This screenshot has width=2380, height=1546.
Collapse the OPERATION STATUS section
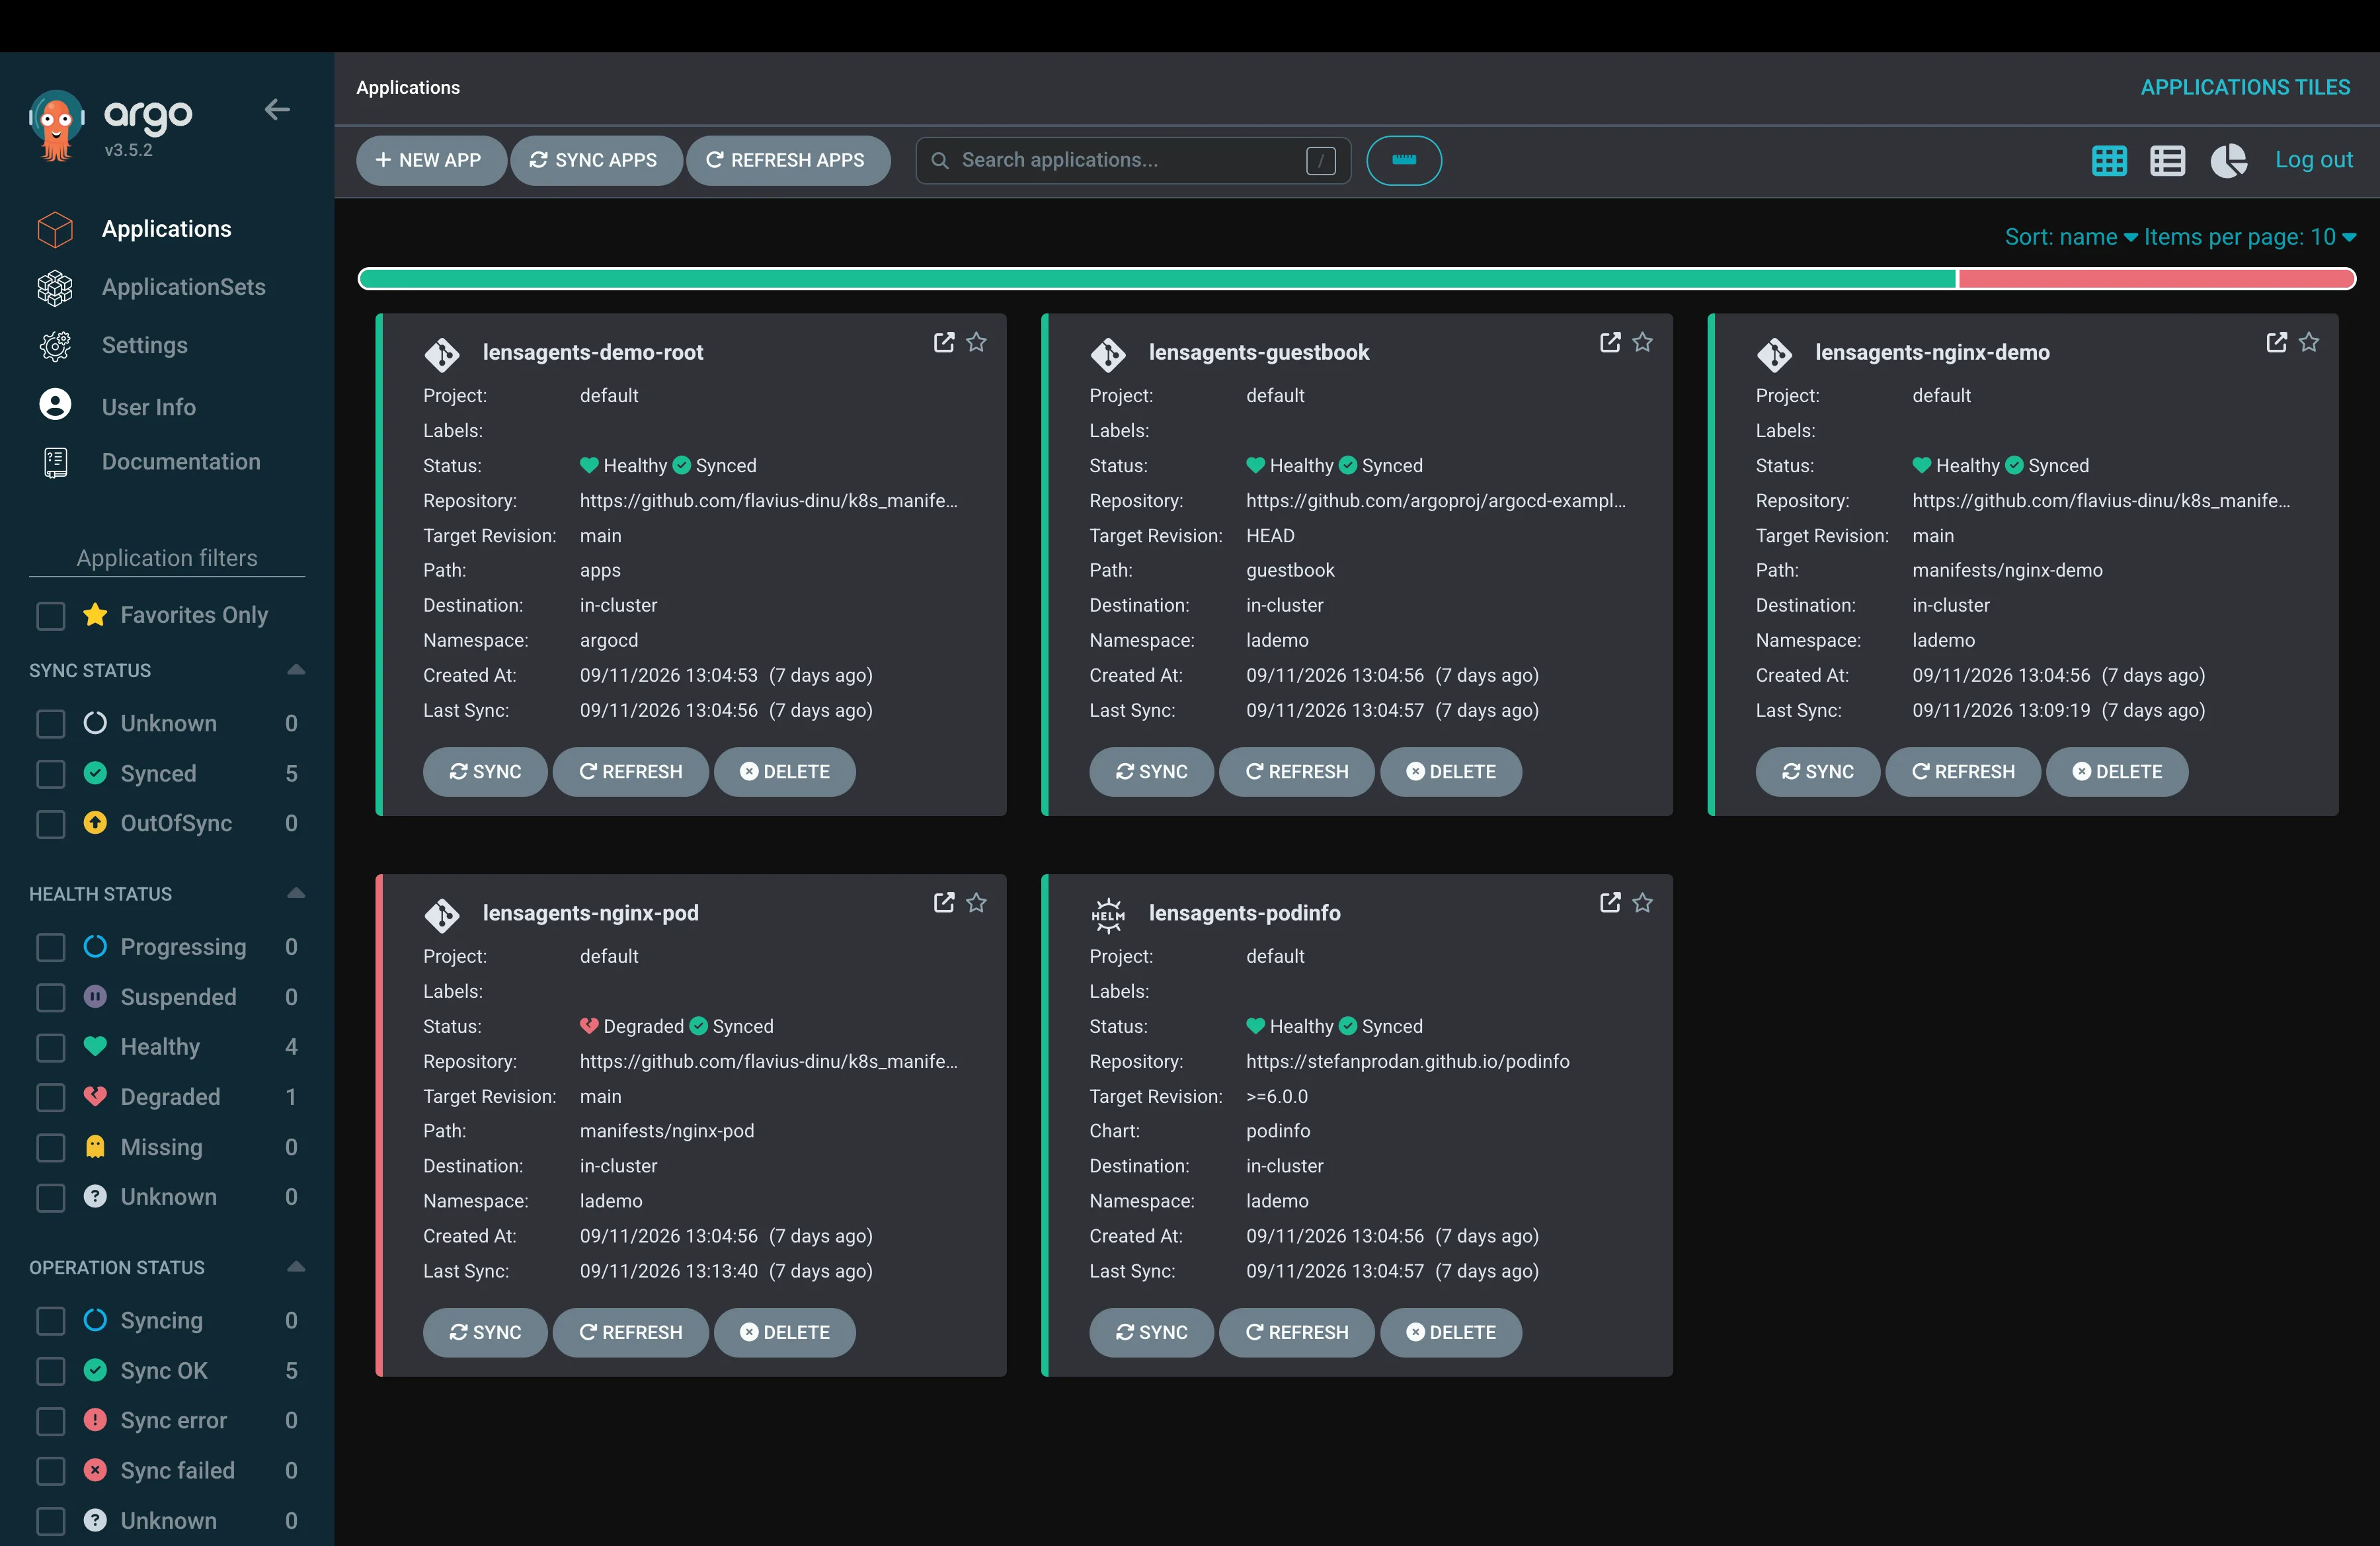(295, 1266)
